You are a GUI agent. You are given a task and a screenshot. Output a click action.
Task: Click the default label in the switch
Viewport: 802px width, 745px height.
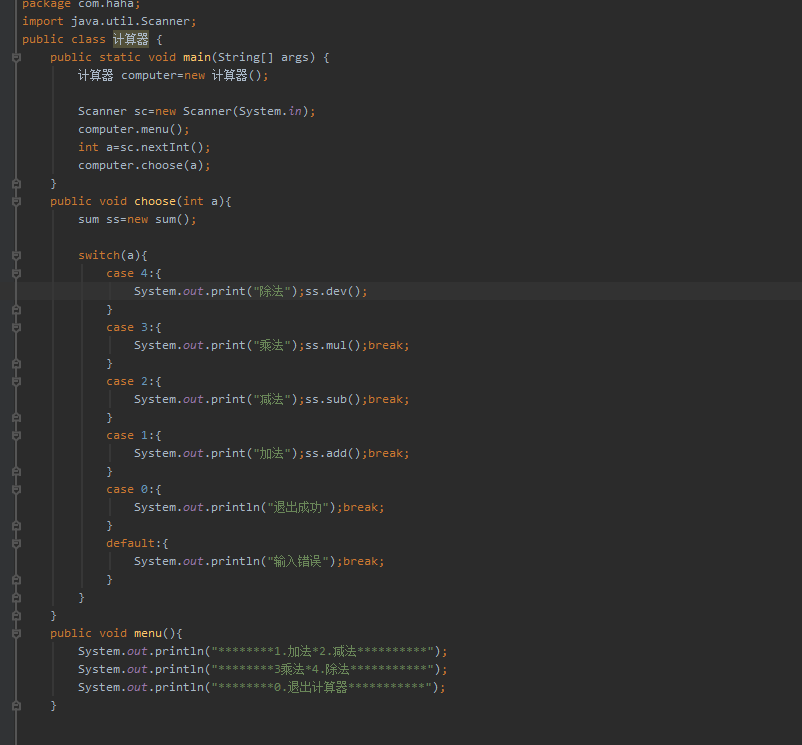(130, 544)
